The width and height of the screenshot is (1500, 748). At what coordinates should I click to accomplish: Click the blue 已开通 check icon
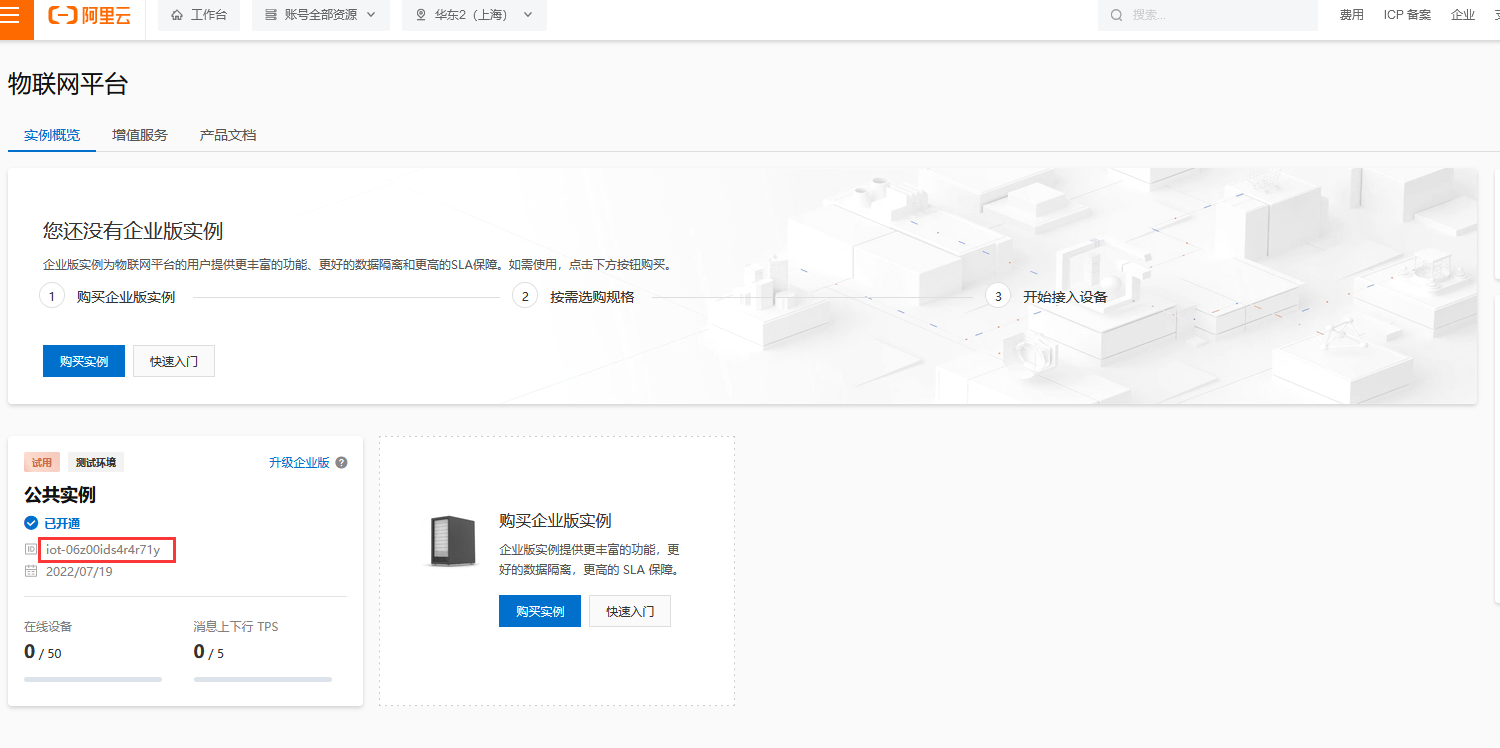pos(31,523)
